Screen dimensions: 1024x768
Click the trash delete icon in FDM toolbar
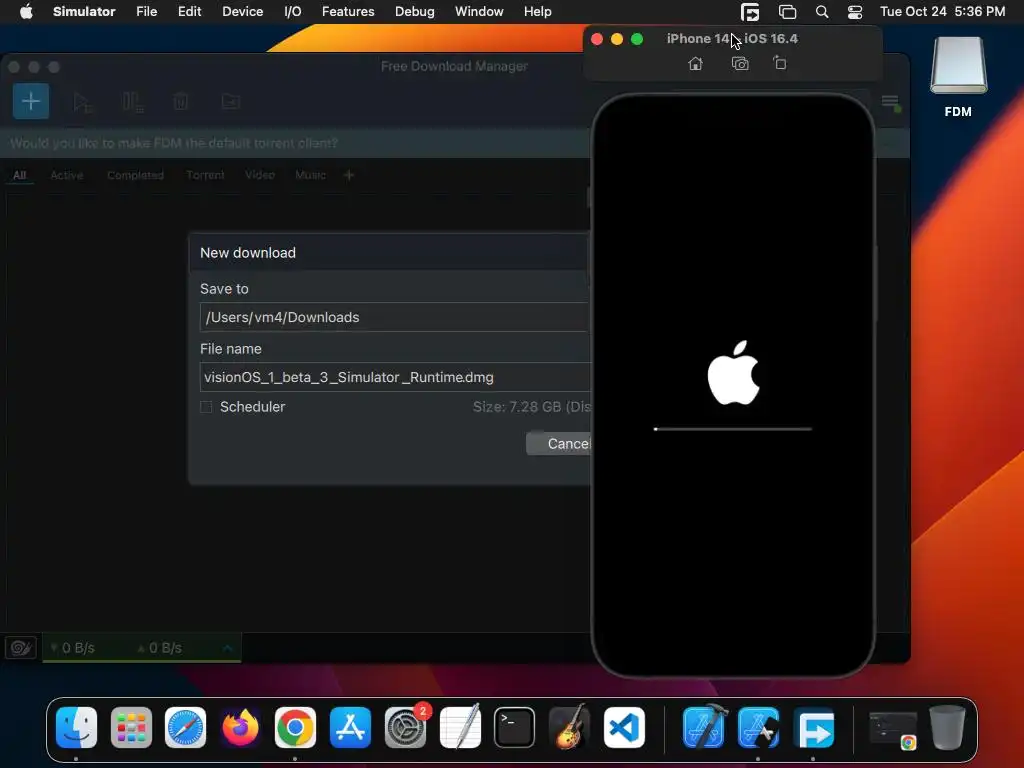coord(181,102)
